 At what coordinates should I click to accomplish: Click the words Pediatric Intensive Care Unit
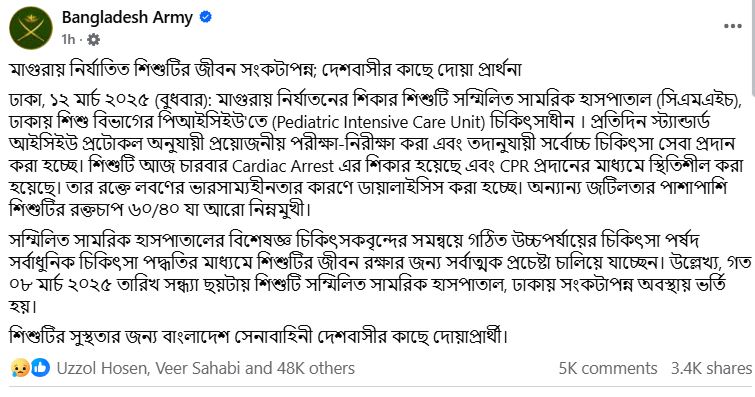point(378,122)
